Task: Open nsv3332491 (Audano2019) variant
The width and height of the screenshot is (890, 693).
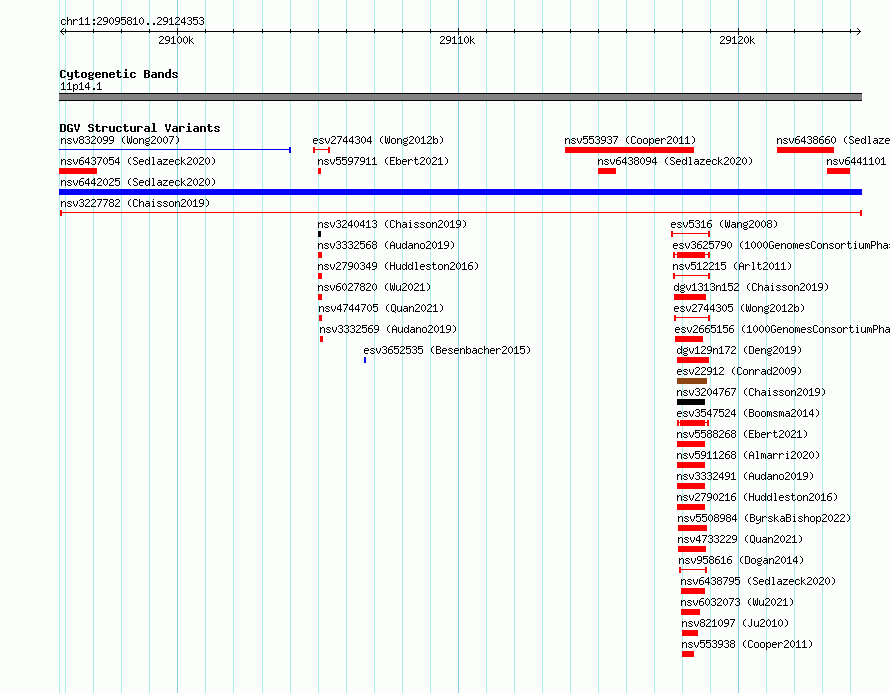Action: coord(745,476)
